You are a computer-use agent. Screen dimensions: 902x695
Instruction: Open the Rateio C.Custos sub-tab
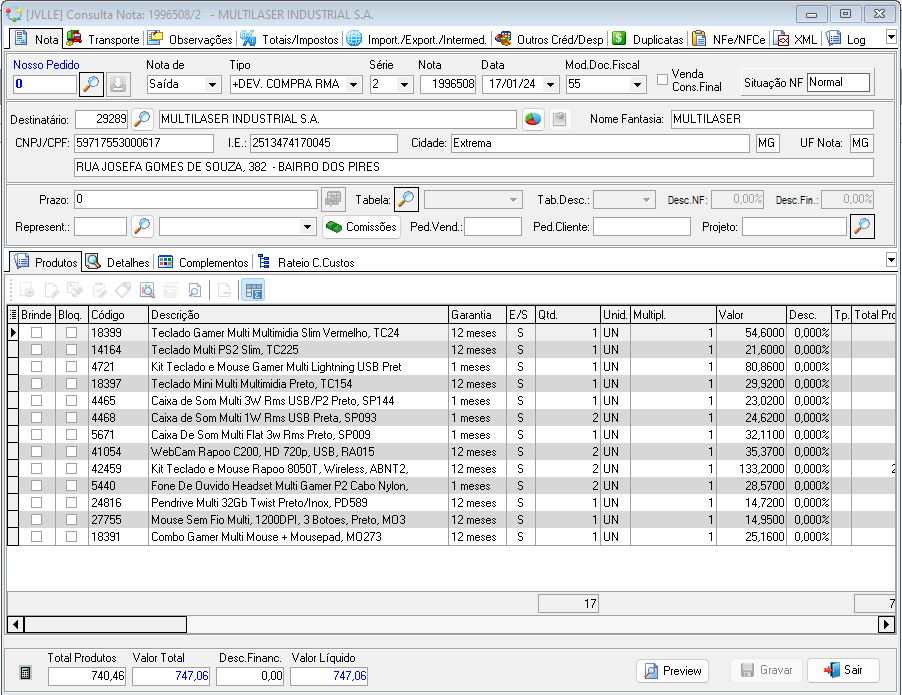click(306, 262)
